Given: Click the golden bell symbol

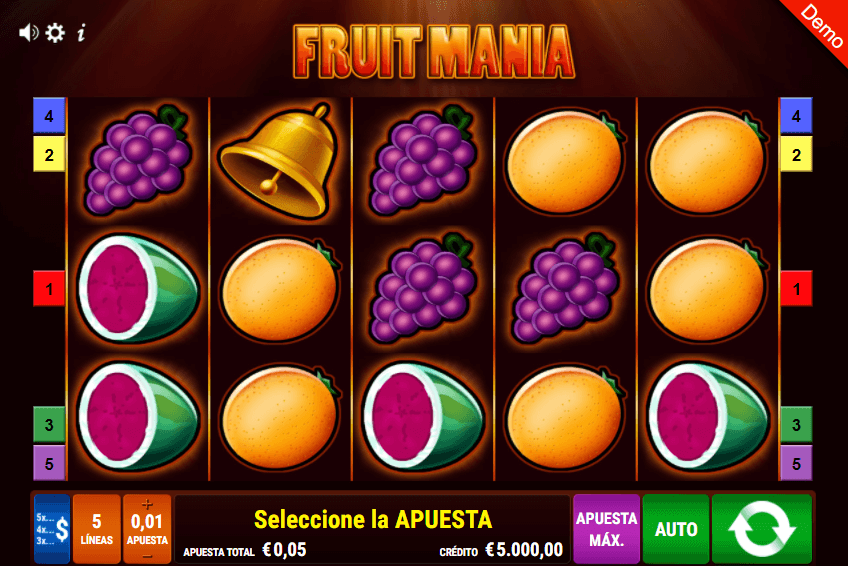Looking at the screenshot, I should tap(279, 161).
